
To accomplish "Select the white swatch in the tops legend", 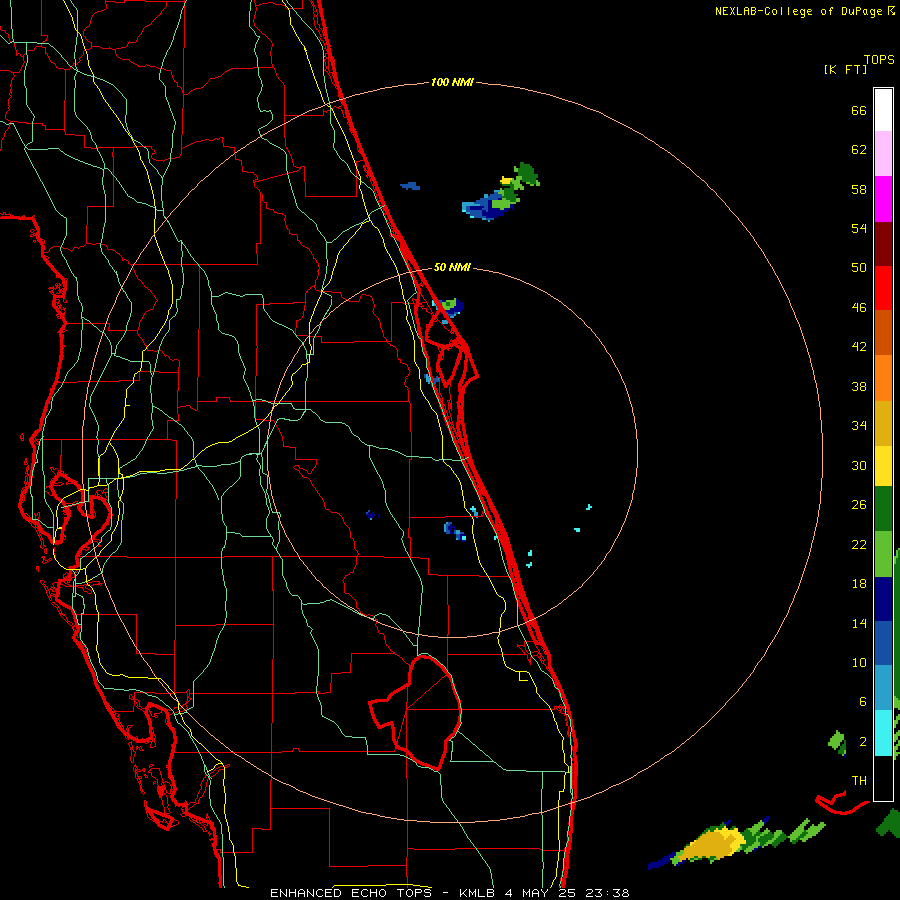I will click(x=883, y=110).
